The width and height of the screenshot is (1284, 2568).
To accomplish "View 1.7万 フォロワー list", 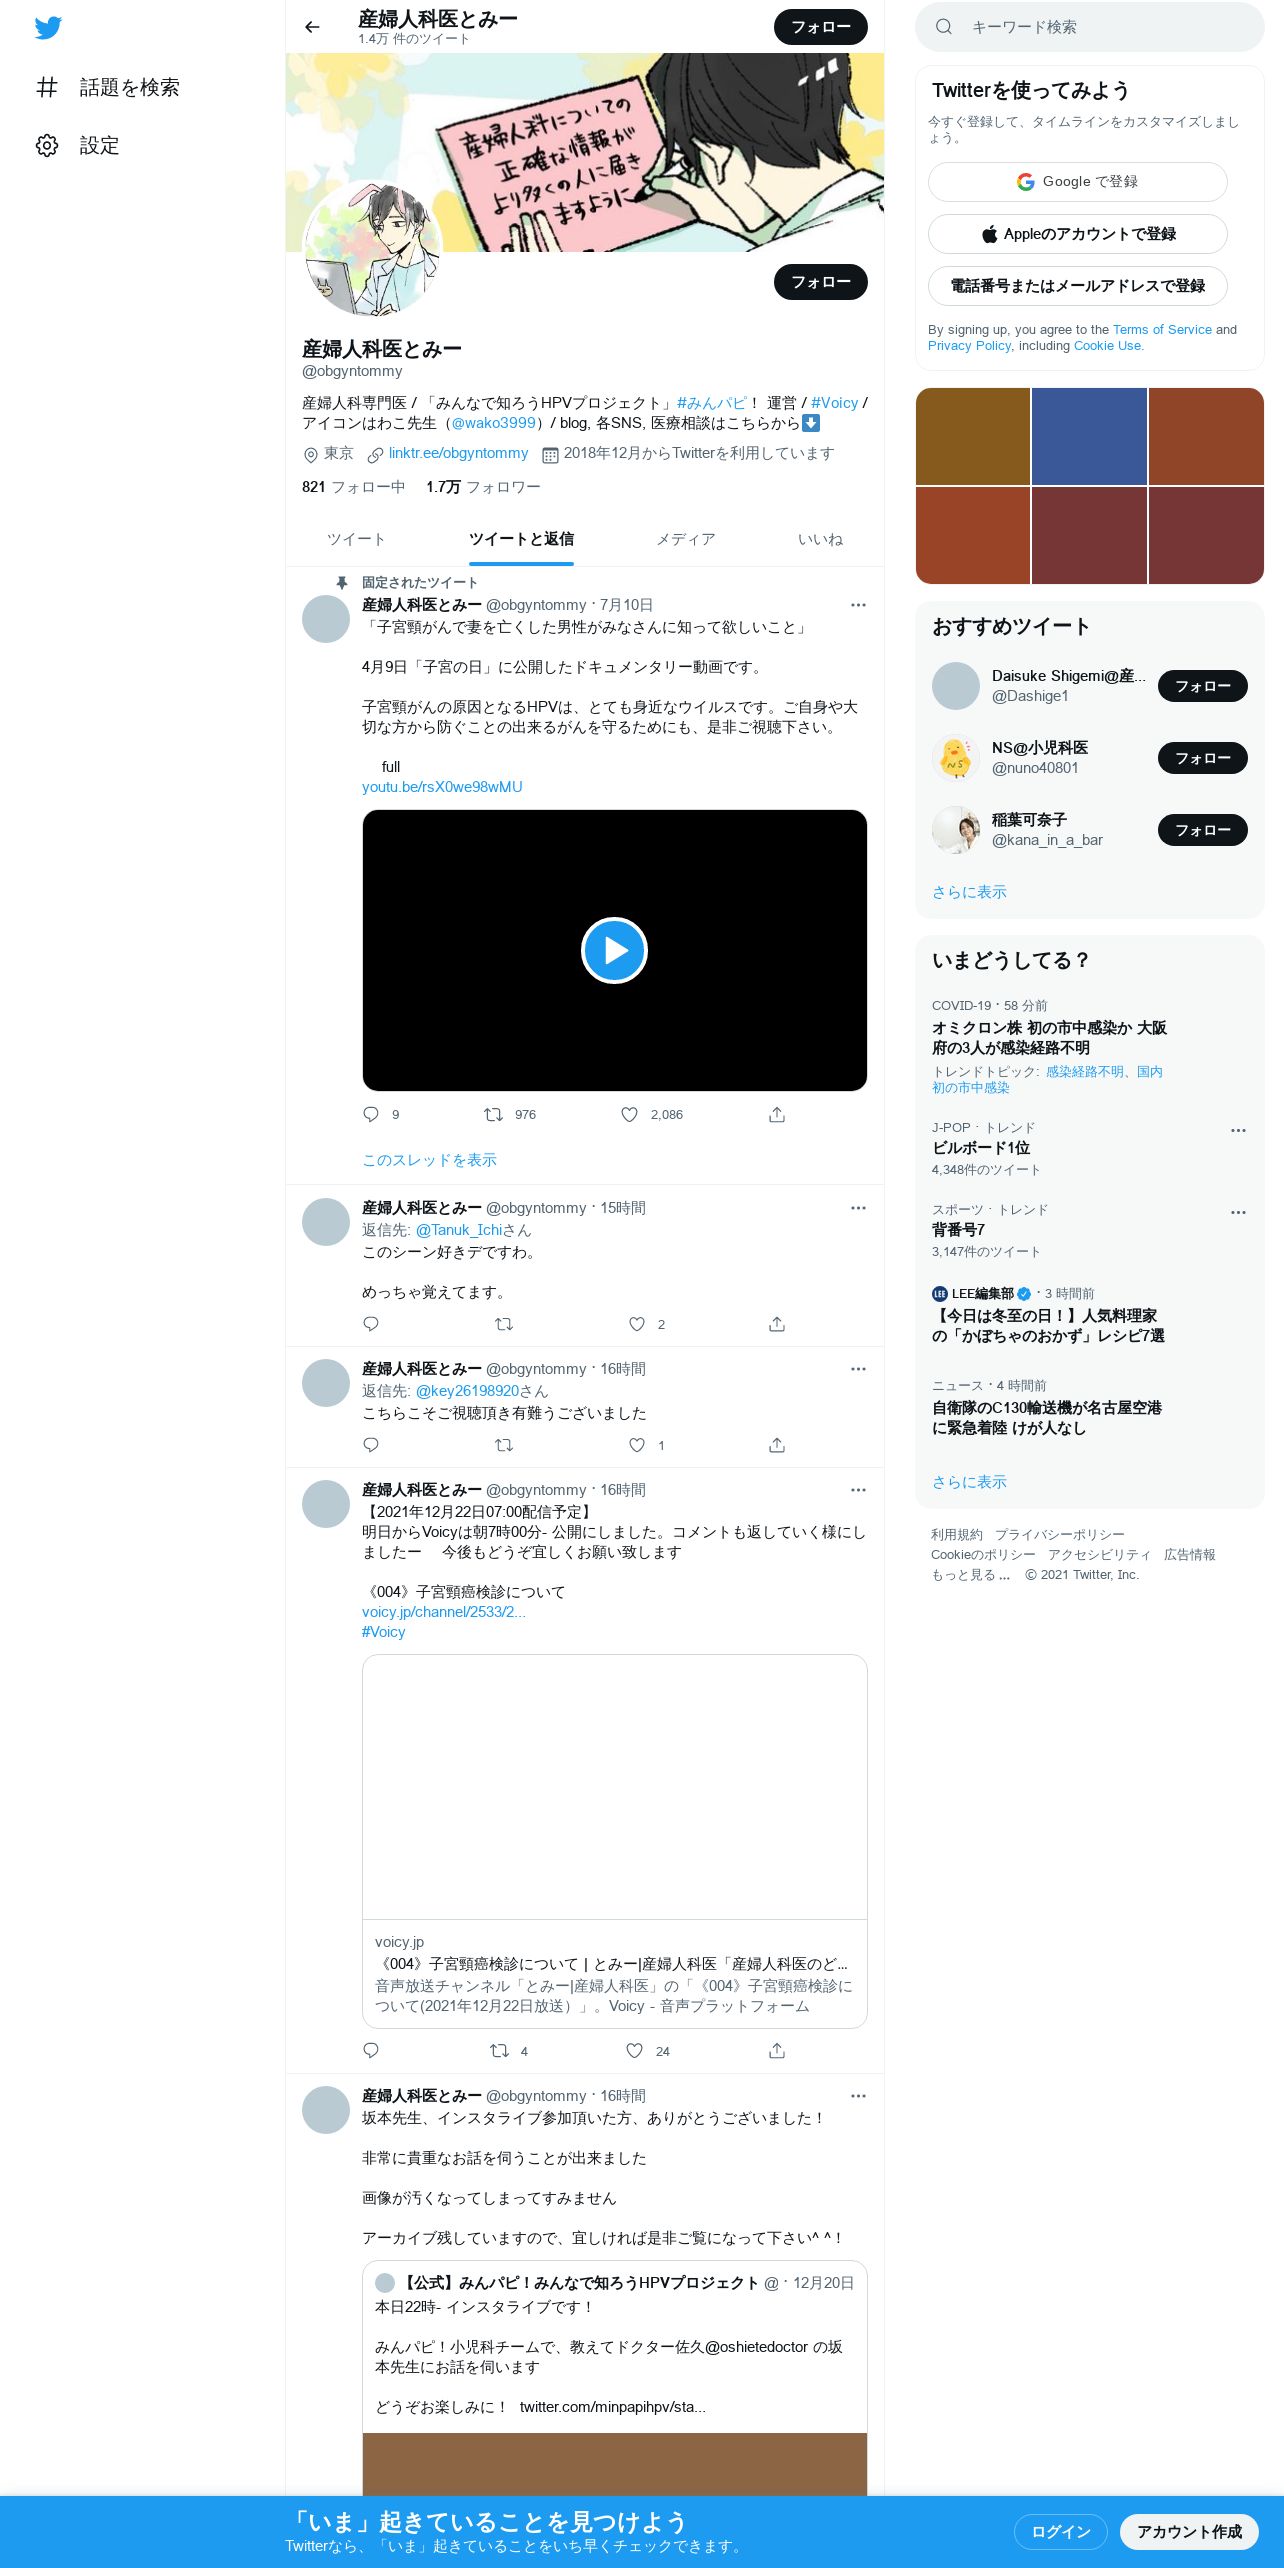I will pos(483,487).
